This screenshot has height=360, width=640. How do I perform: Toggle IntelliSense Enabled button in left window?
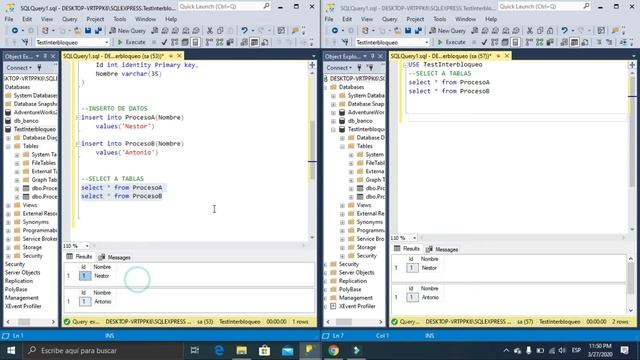[196, 42]
